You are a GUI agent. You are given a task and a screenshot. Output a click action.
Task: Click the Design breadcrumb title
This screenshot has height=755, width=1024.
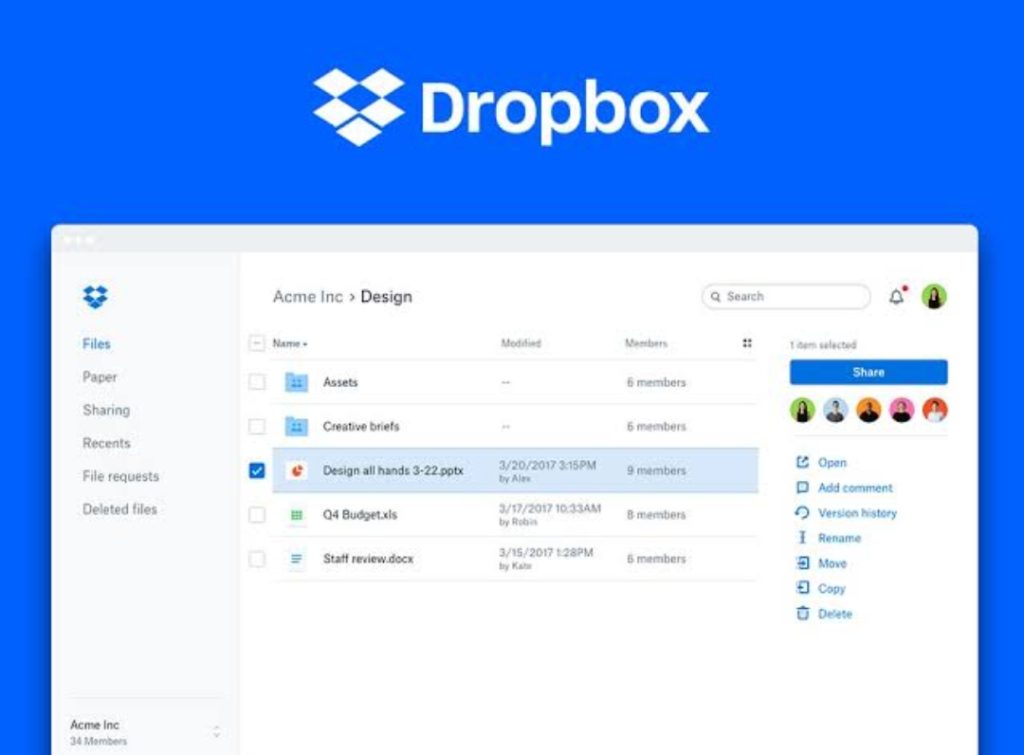coord(386,297)
